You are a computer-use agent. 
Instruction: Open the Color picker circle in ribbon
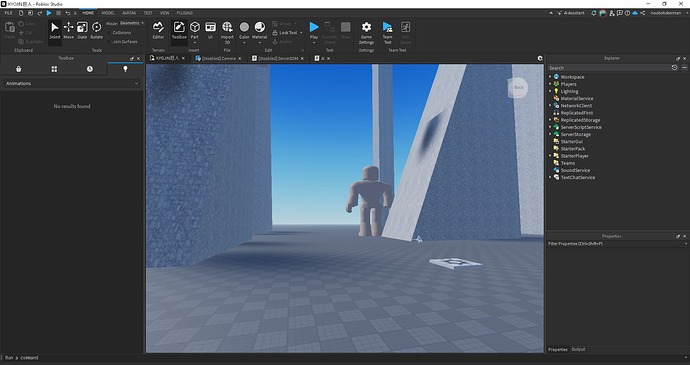click(244, 27)
